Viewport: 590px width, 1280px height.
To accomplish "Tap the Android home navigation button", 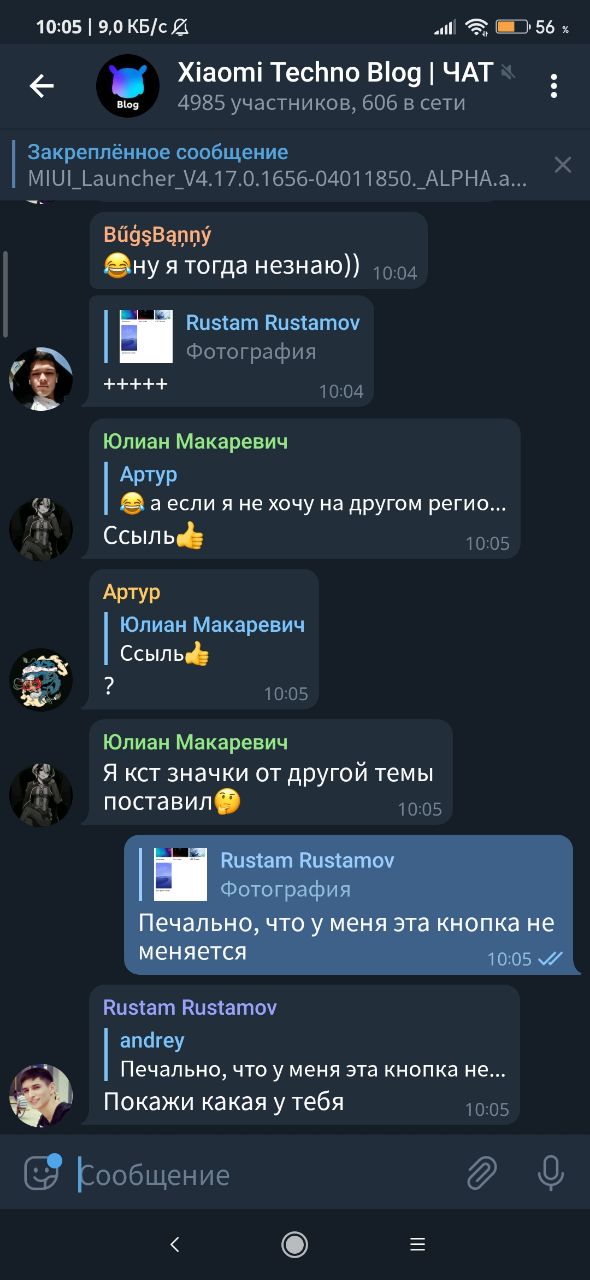I will pyautogui.click(x=294, y=1244).
